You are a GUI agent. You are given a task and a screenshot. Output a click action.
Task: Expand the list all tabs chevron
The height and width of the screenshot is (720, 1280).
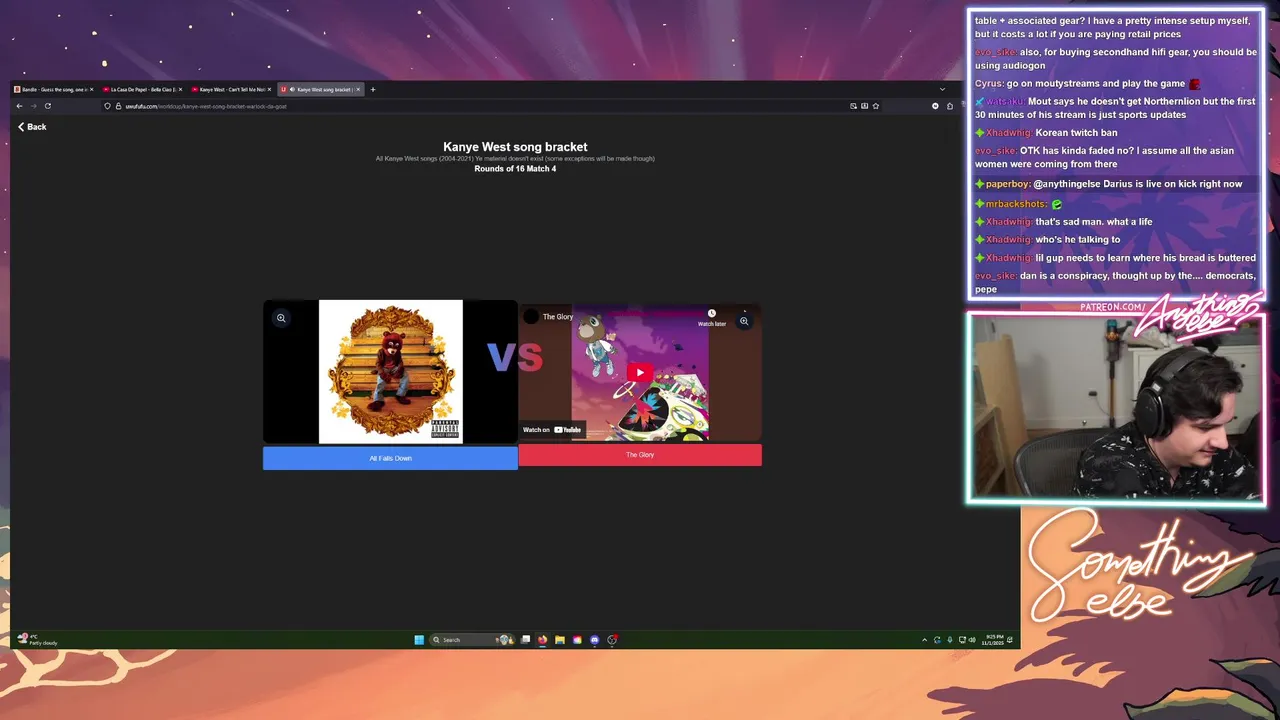pyautogui.click(x=942, y=89)
